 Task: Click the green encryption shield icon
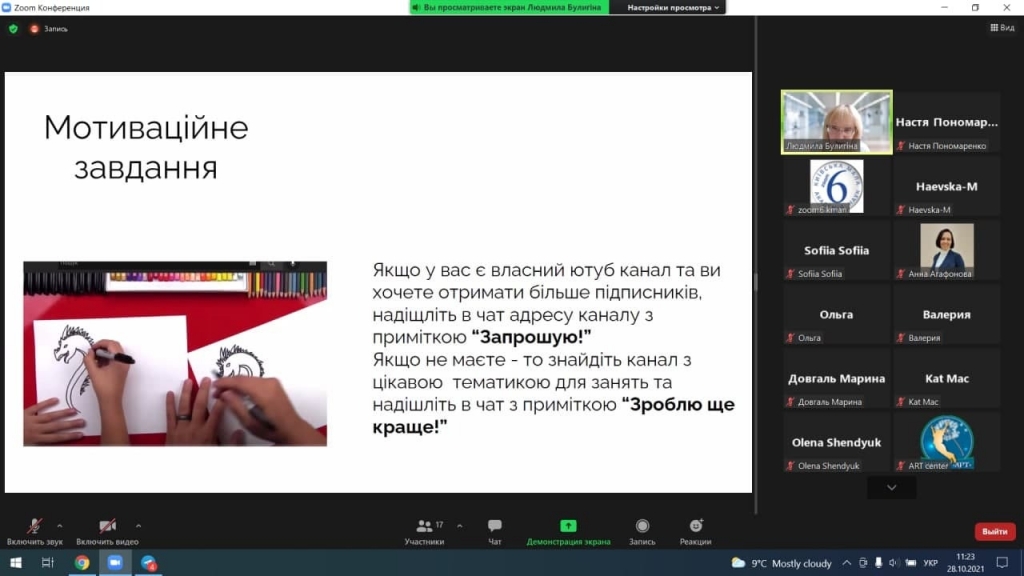pyautogui.click(x=13, y=29)
